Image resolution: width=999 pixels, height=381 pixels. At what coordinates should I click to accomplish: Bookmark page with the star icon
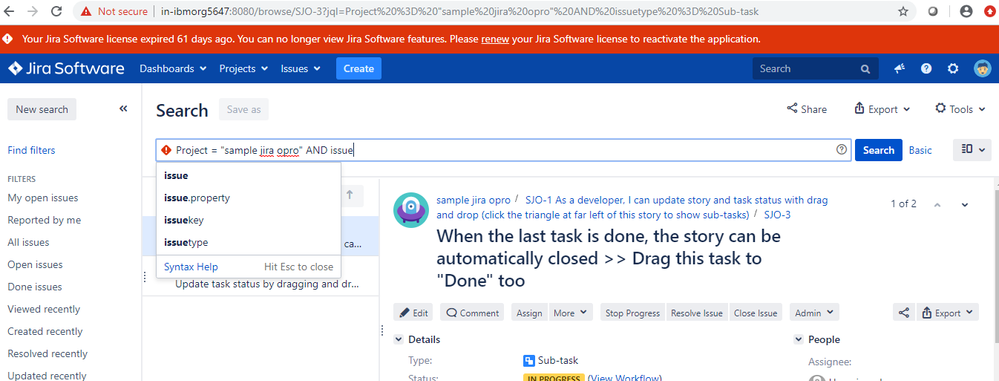click(903, 11)
